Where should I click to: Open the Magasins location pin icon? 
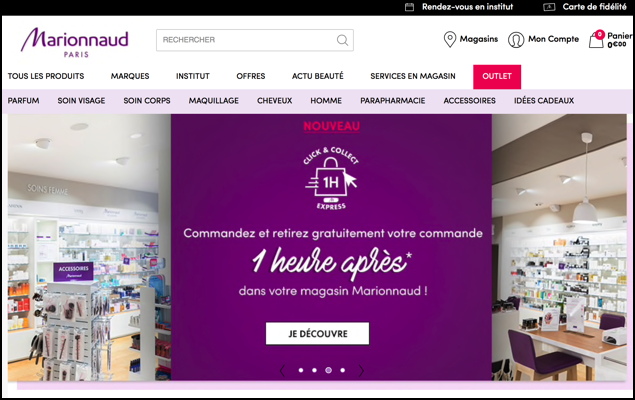(450, 39)
